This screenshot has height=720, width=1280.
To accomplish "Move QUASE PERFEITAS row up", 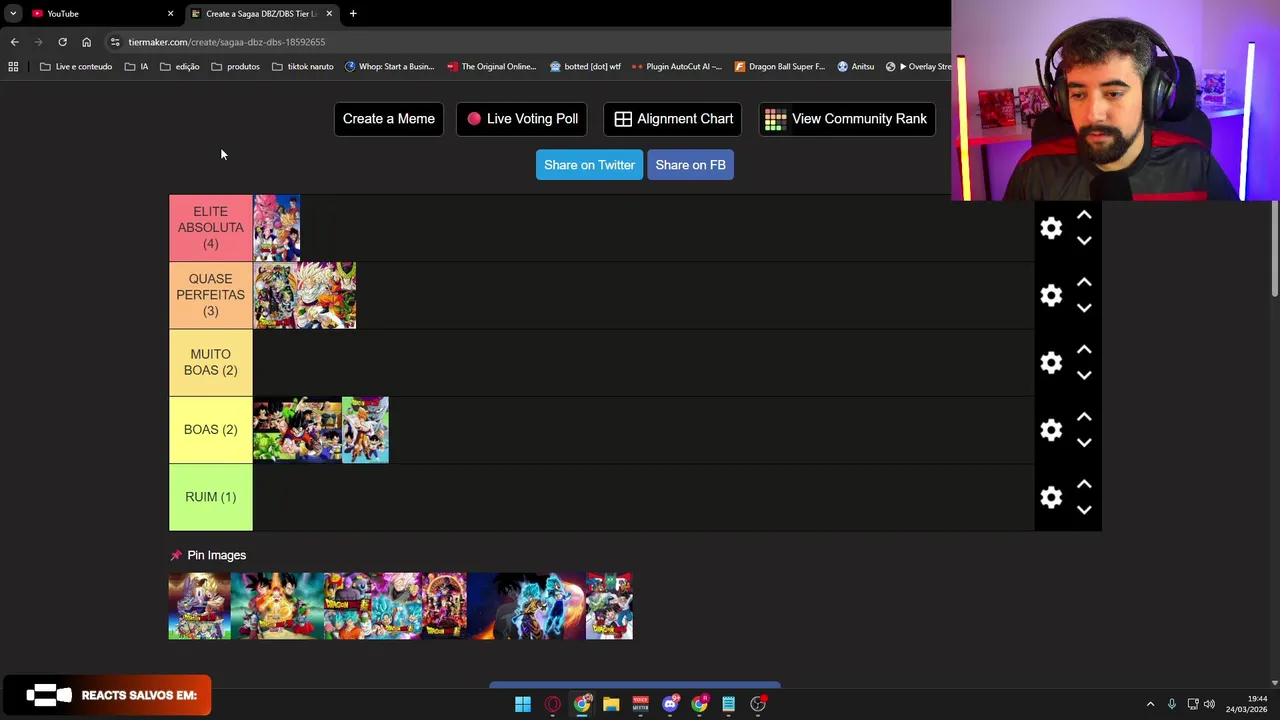I will coord(1084,283).
